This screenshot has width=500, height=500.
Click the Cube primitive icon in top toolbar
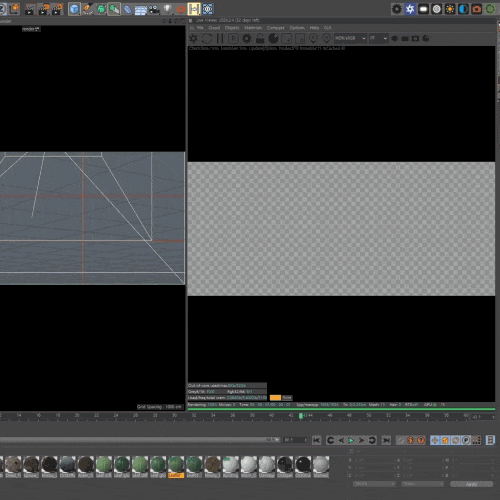tap(74, 9)
